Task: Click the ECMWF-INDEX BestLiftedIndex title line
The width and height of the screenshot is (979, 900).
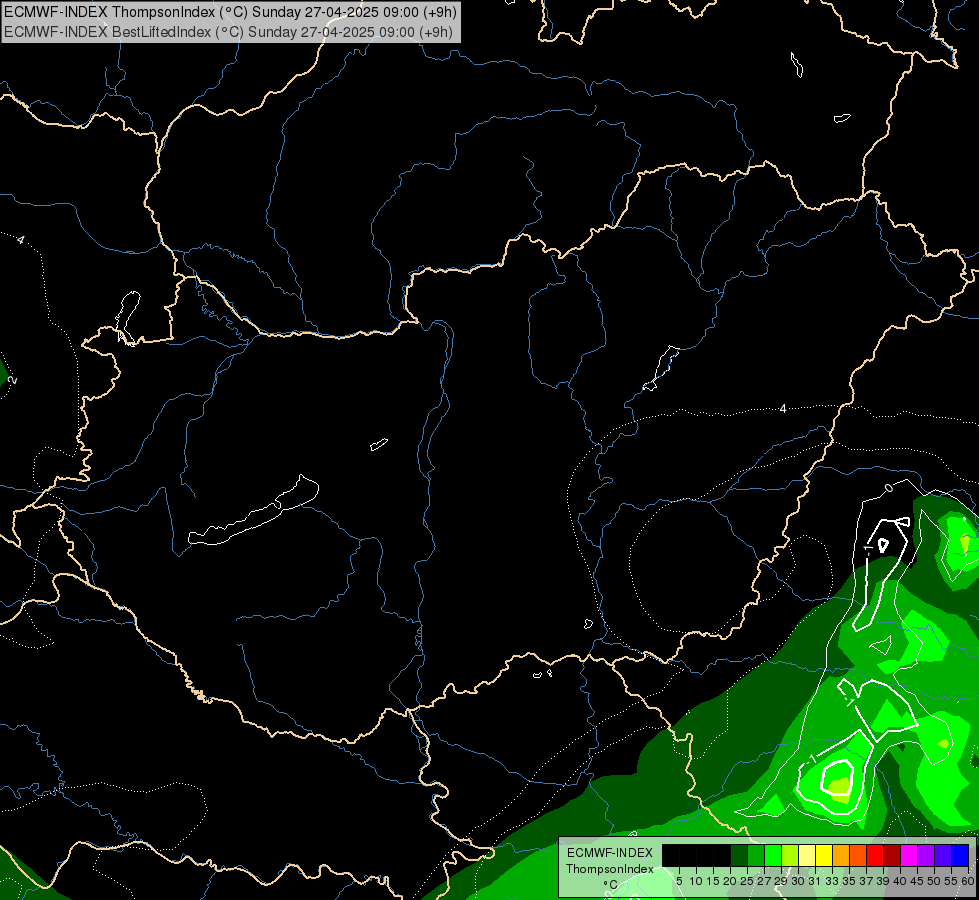Action: (x=228, y=32)
